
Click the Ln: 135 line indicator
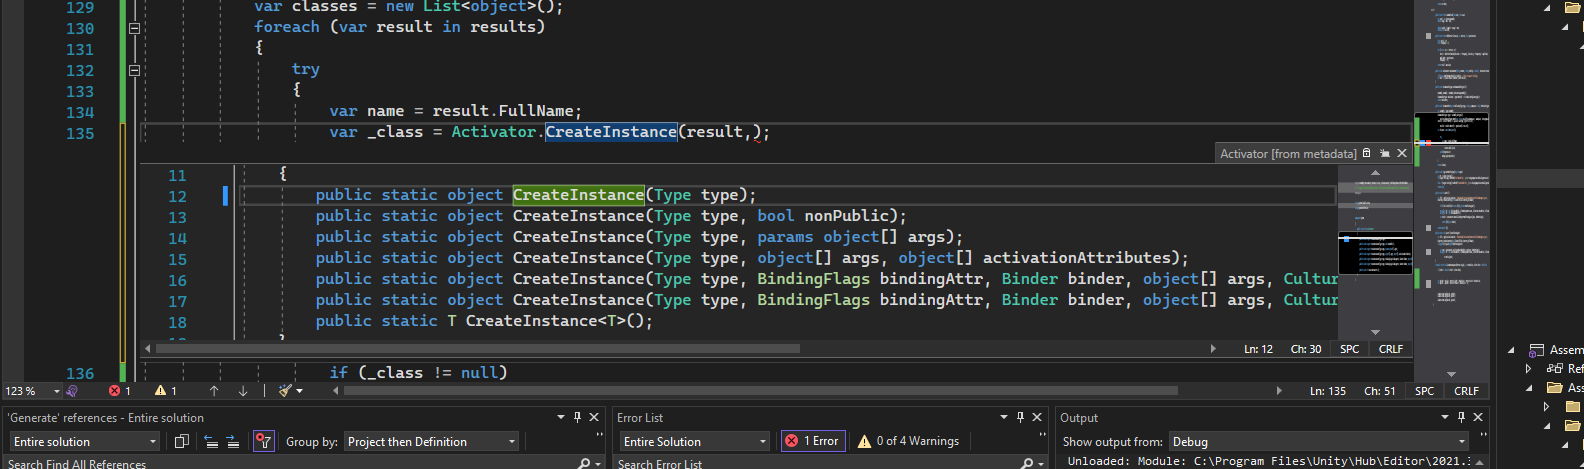(1328, 391)
